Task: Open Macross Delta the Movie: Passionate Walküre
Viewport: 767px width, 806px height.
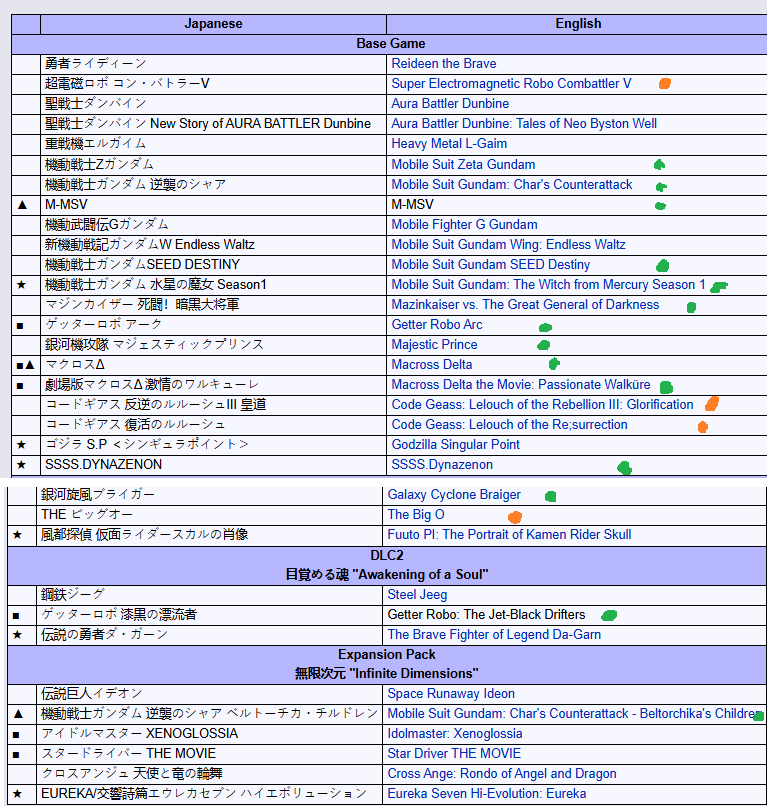Action: click(521, 385)
